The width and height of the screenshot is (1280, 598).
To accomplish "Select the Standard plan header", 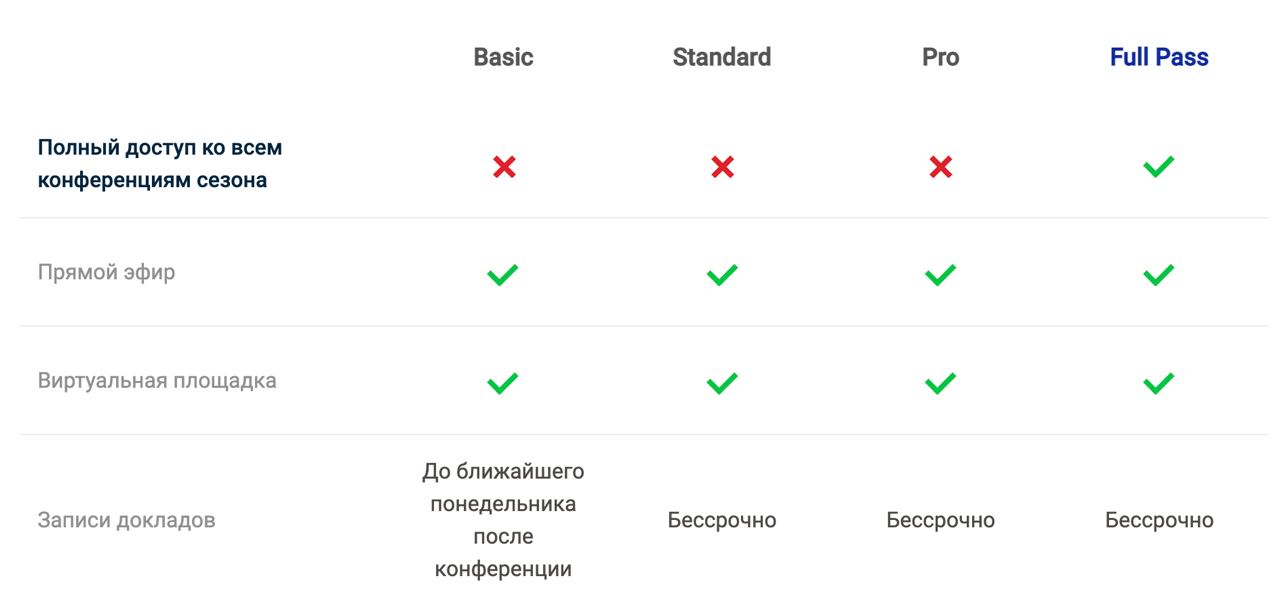I will 722,57.
